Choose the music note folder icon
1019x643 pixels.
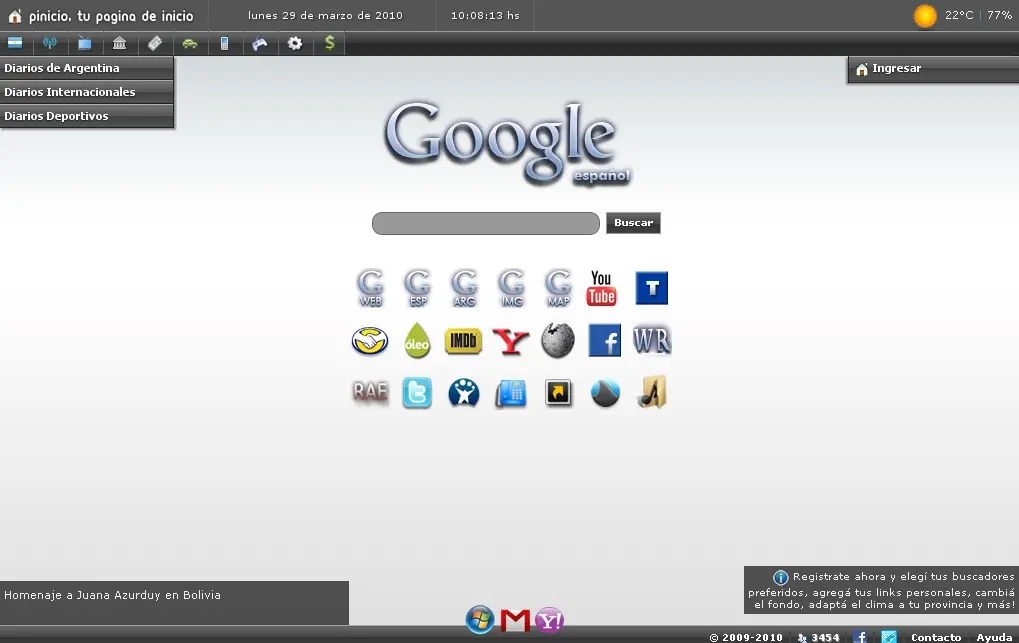click(652, 392)
